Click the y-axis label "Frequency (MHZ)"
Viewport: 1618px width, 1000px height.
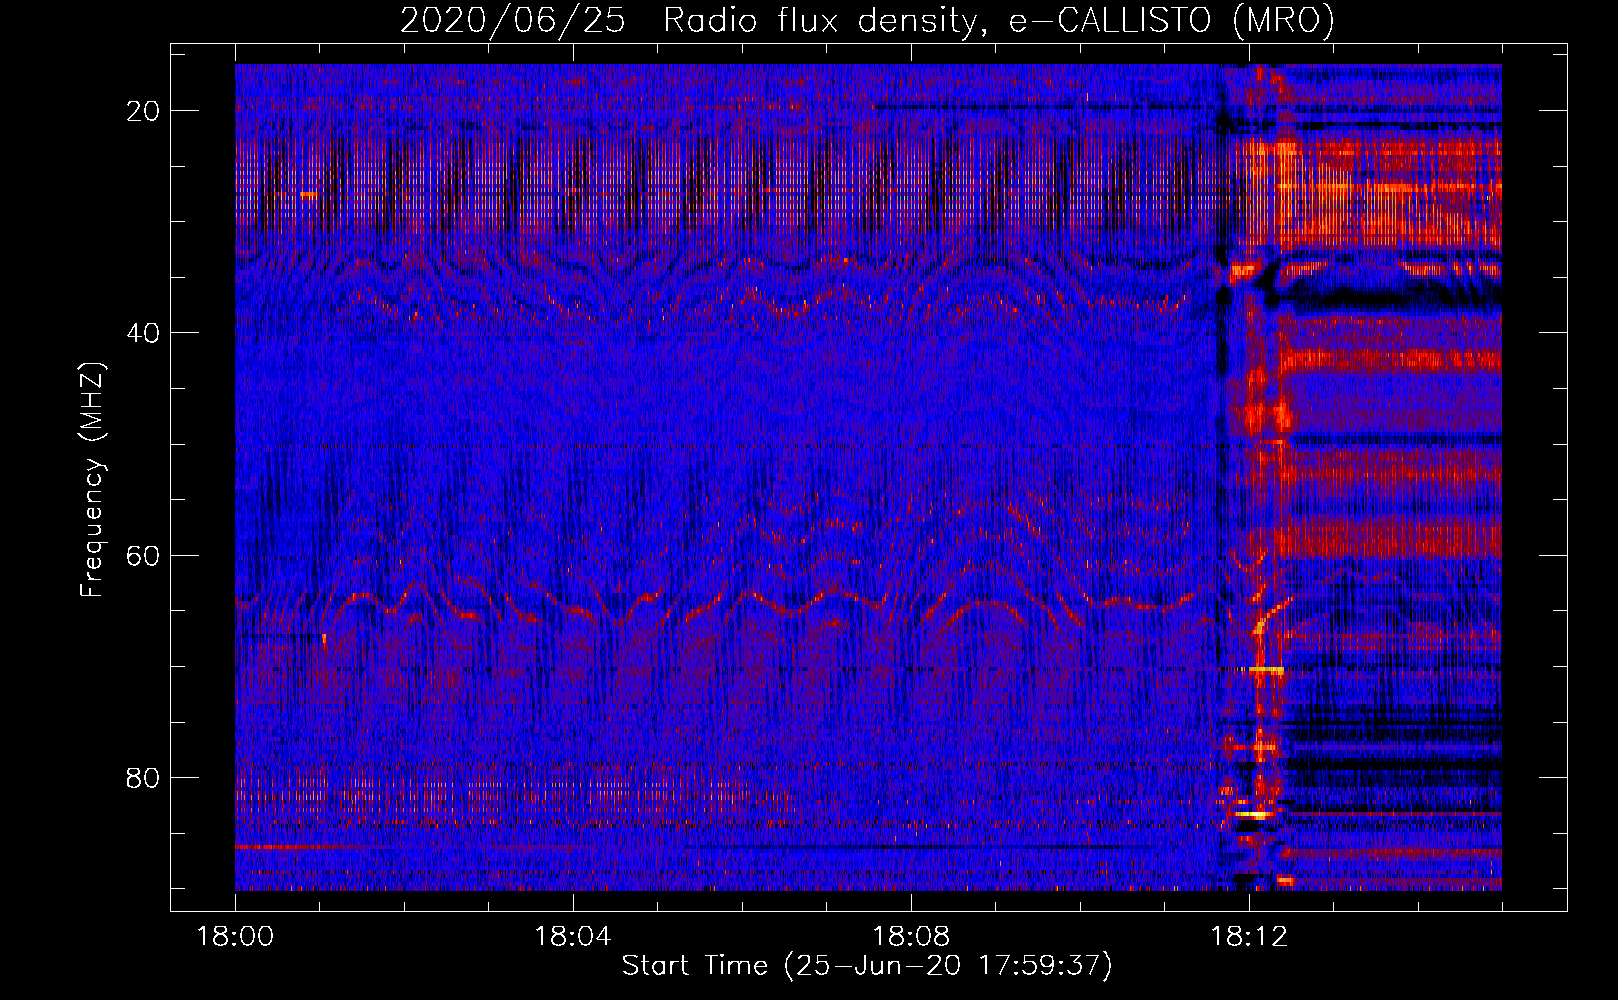[93, 479]
